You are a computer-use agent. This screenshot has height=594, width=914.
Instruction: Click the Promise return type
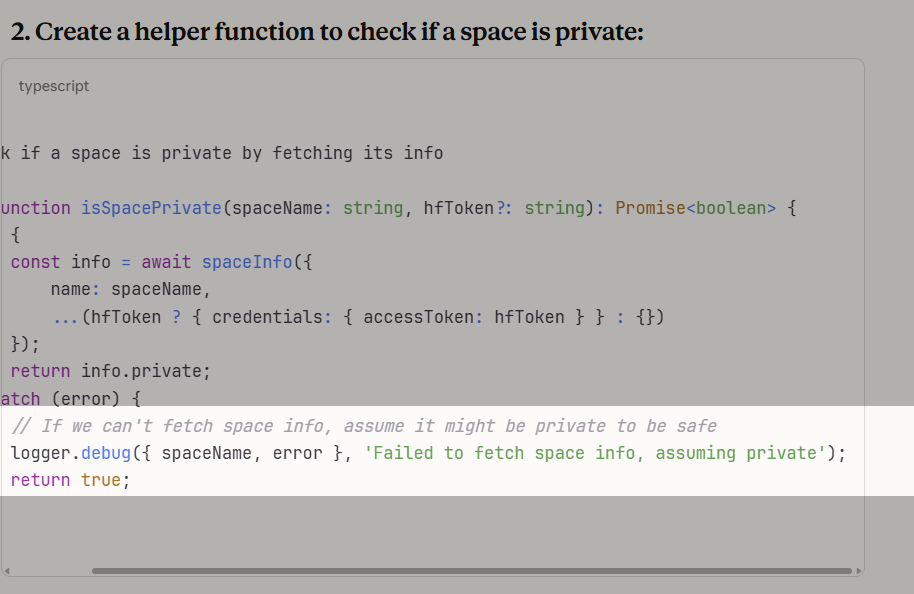click(649, 208)
